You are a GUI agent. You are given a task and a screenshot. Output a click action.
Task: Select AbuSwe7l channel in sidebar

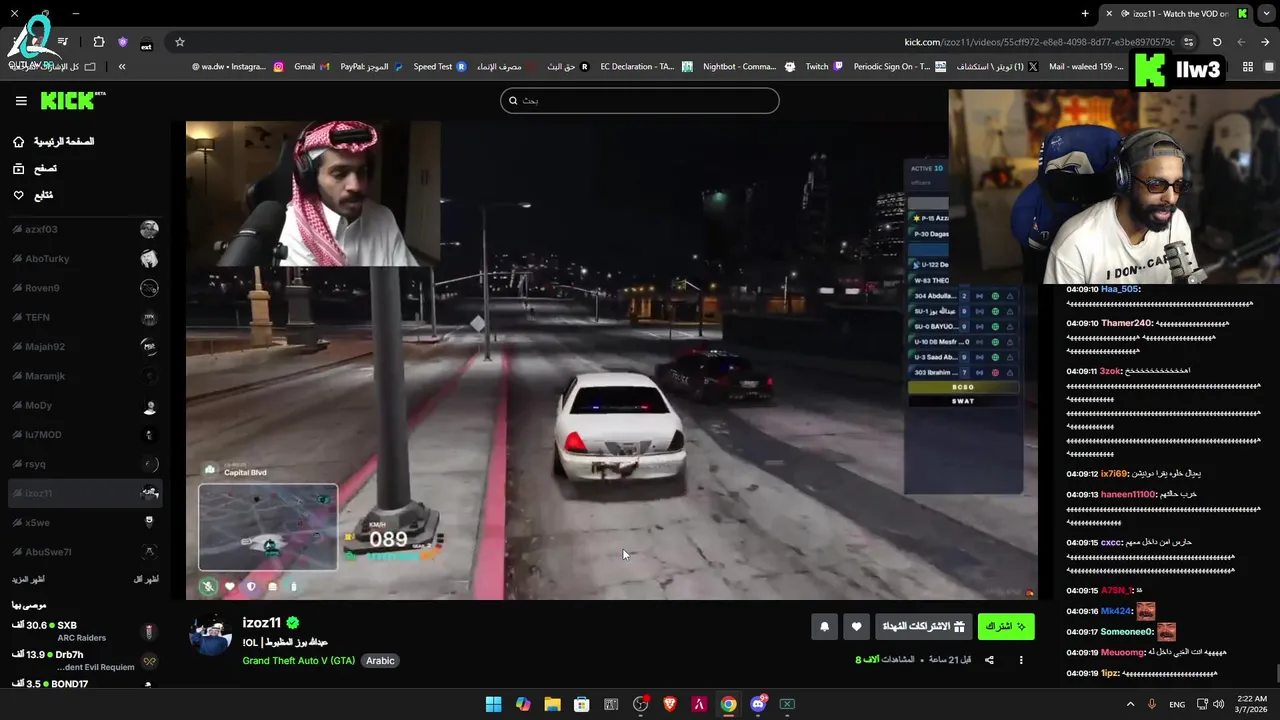85,552
